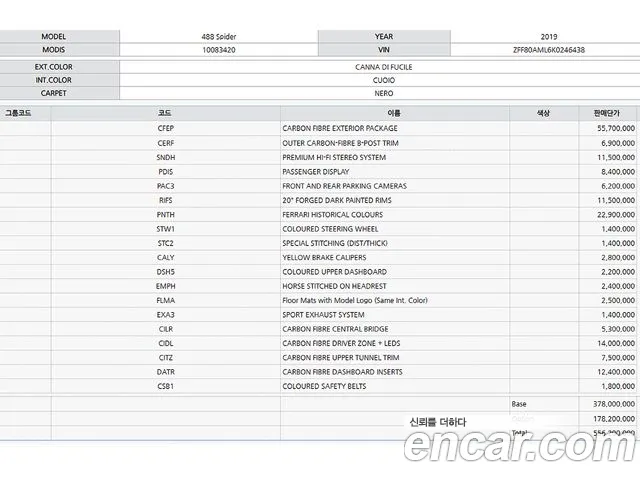Click the 이름 column header
The width and height of the screenshot is (640, 480).
point(394,113)
